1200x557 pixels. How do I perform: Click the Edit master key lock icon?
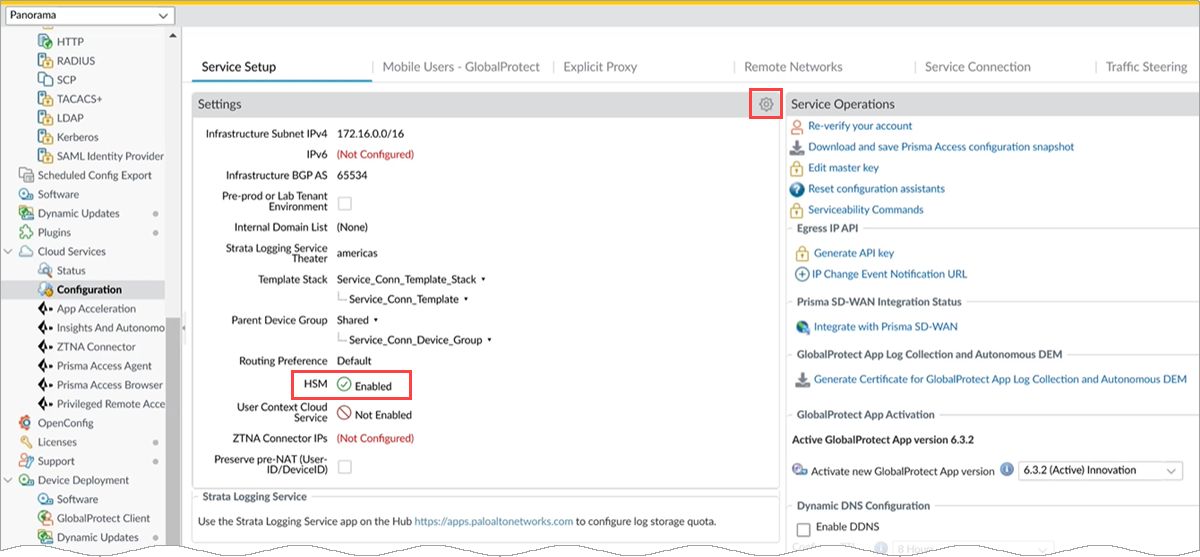[x=797, y=168]
